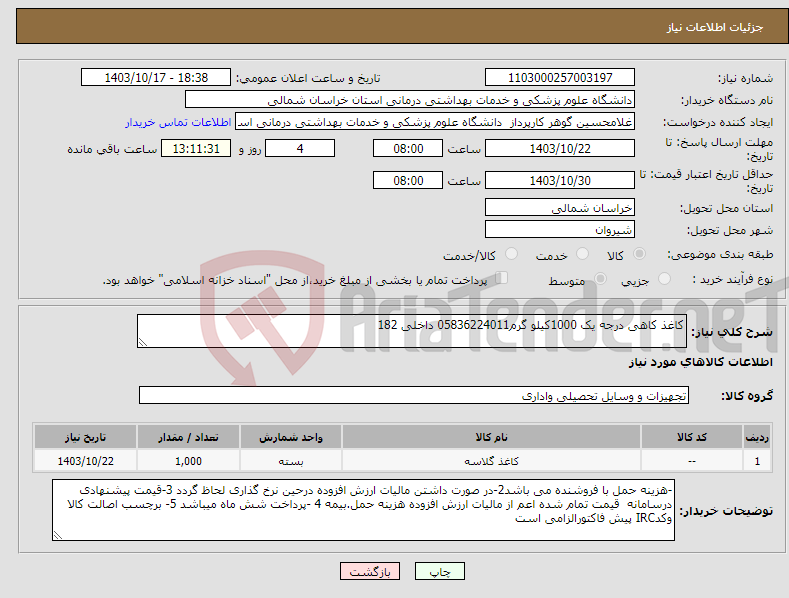Click the response deadline time 08:00 field
The image size is (789, 598).
[x=408, y=148]
